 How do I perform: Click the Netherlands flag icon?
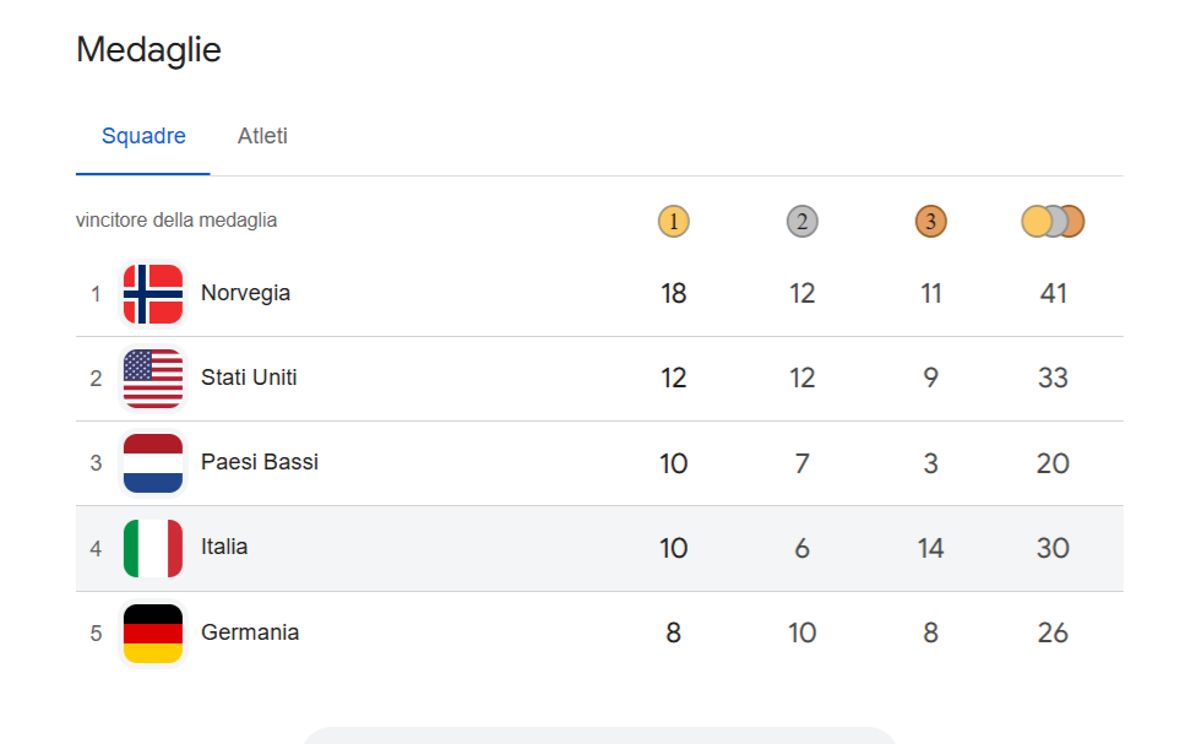(153, 463)
